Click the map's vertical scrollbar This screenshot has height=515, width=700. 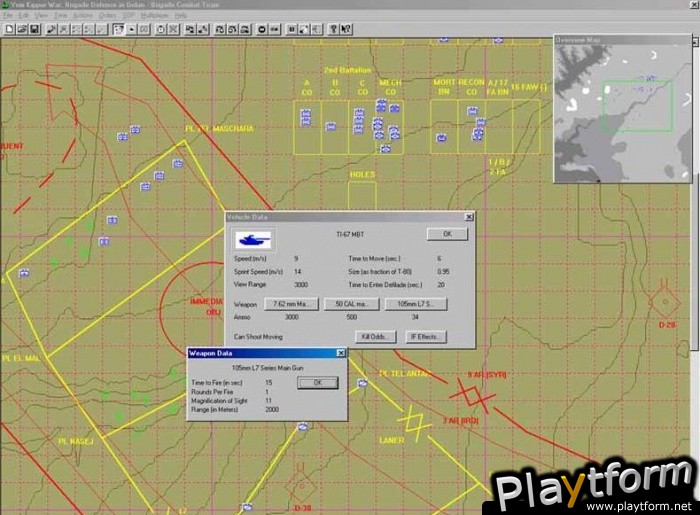pos(695,196)
